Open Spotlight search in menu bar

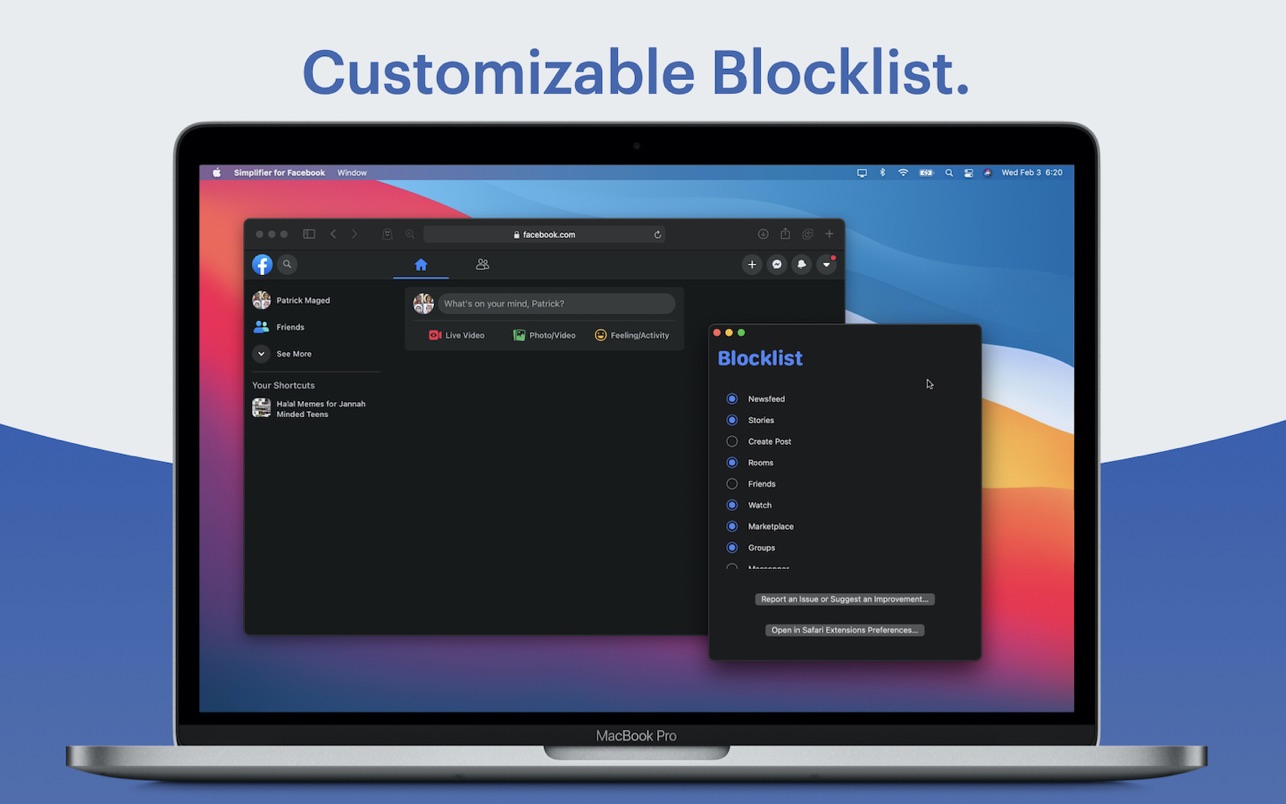point(949,173)
